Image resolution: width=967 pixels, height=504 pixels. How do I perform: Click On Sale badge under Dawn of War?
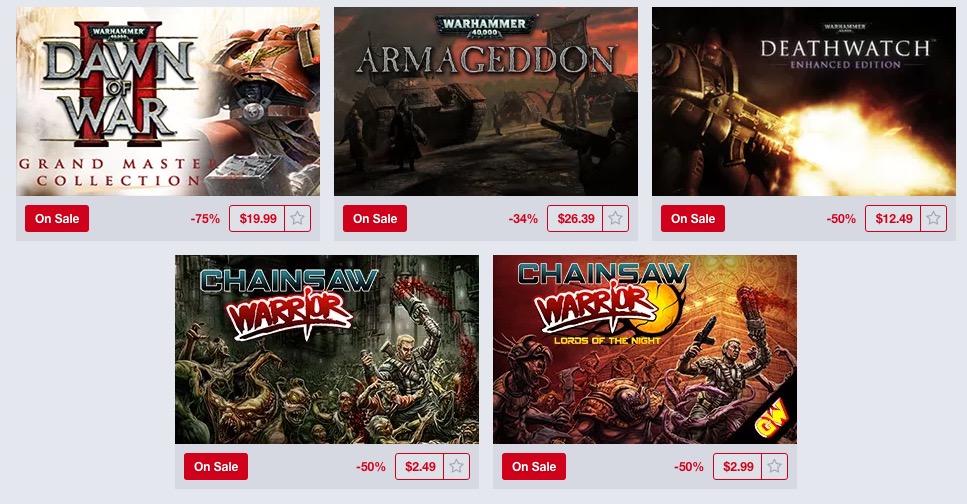(57, 218)
